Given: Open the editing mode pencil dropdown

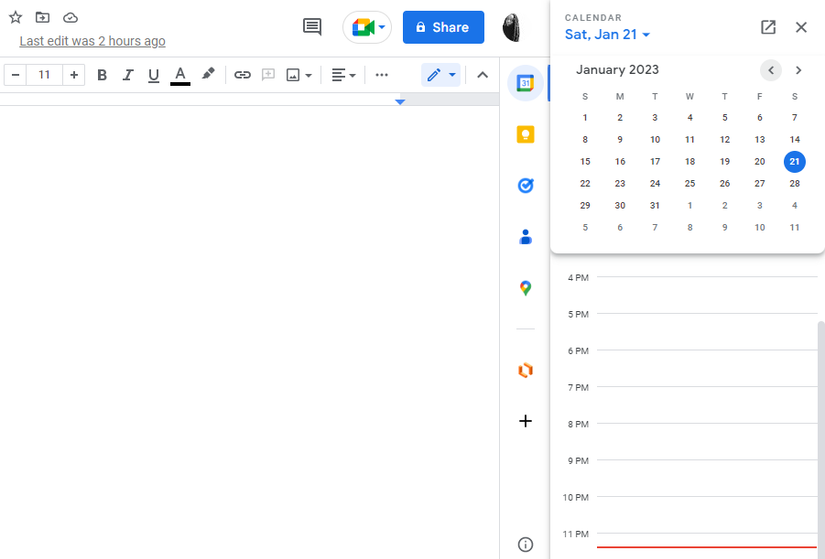Looking at the screenshot, I should click(x=440, y=75).
